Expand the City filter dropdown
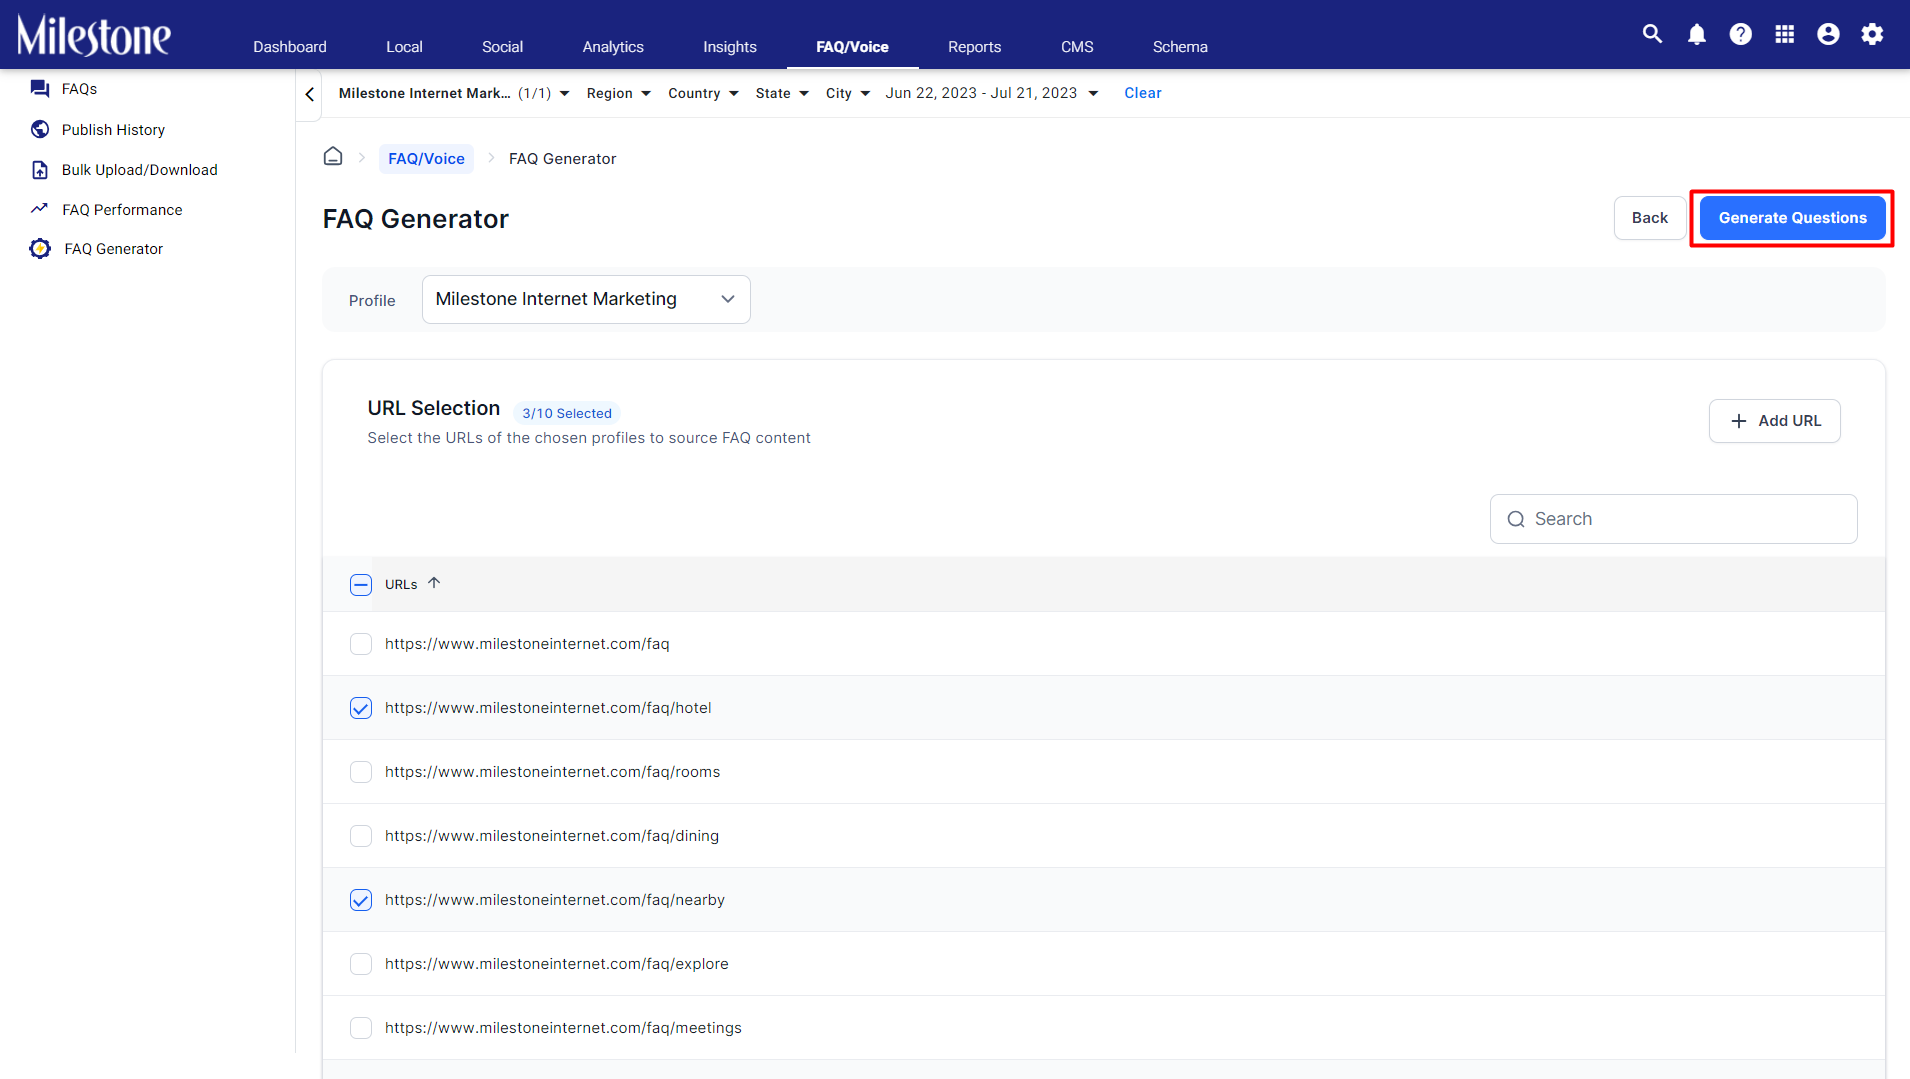The width and height of the screenshot is (1910, 1079). pos(848,93)
